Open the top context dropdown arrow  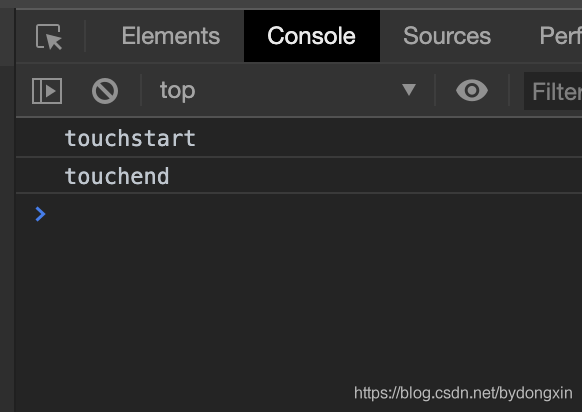[409, 89]
